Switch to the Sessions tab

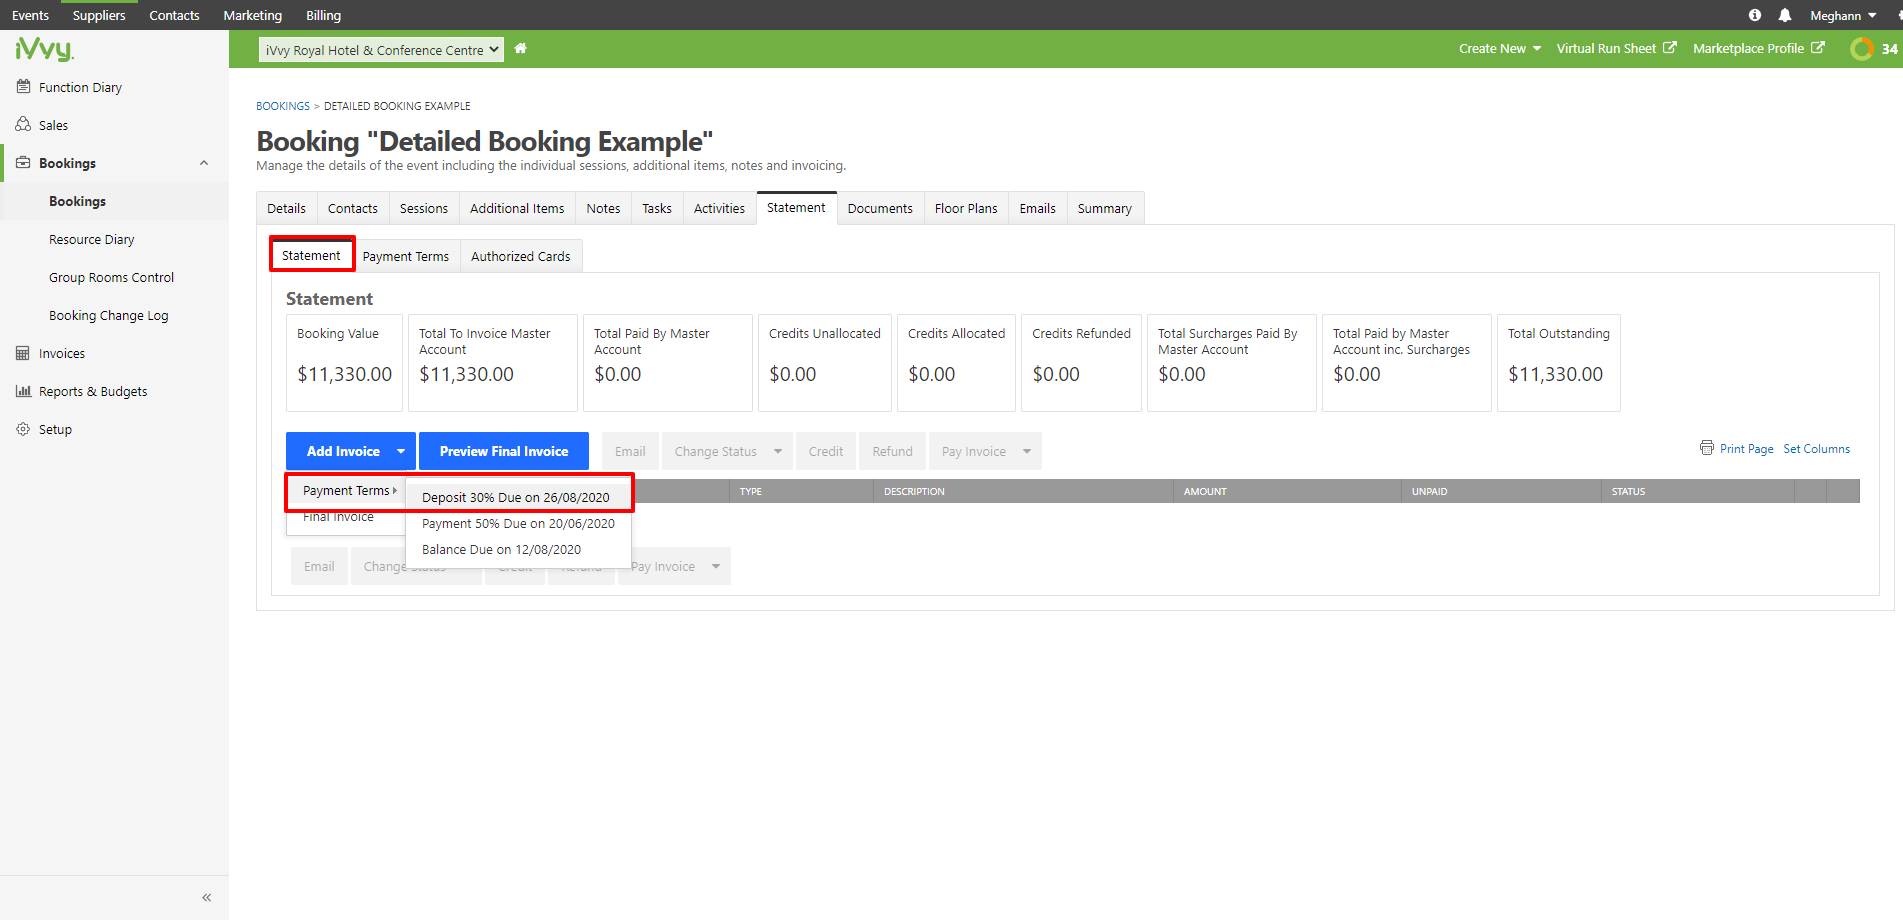click(x=424, y=208)
